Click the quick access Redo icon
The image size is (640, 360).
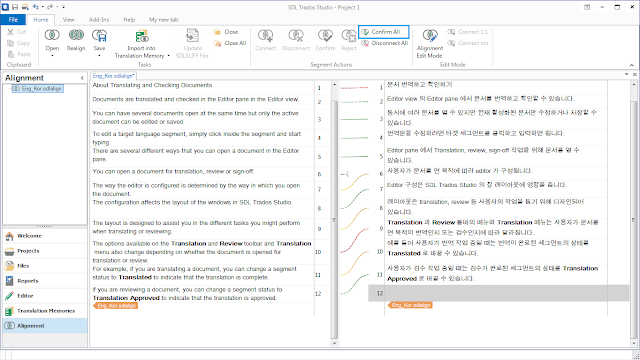[50, 7]
